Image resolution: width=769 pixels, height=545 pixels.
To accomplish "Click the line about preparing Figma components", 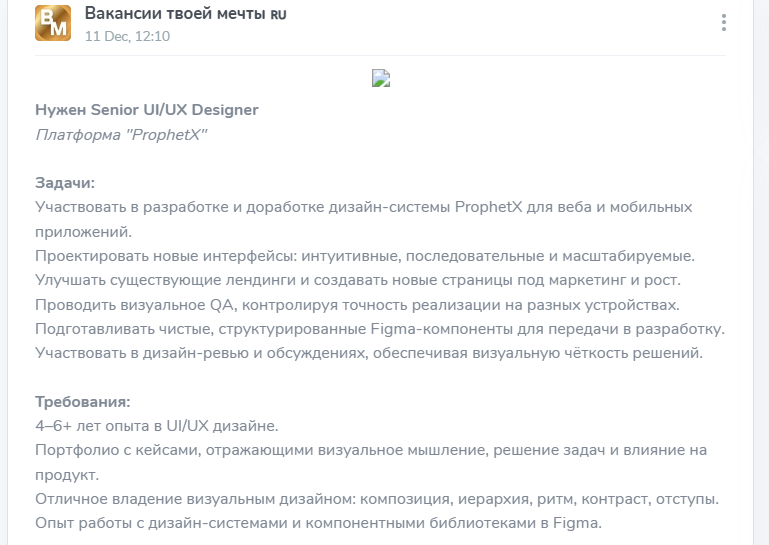I will coord(380,328).
